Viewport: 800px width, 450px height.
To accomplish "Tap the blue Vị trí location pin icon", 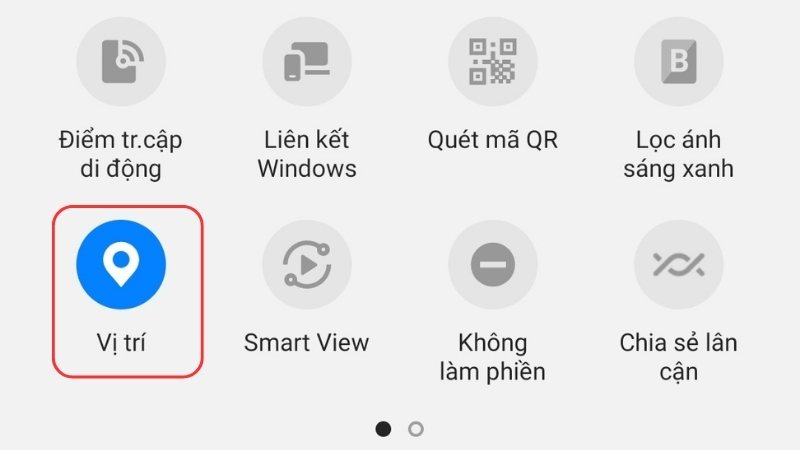I will tap(121, 264).
